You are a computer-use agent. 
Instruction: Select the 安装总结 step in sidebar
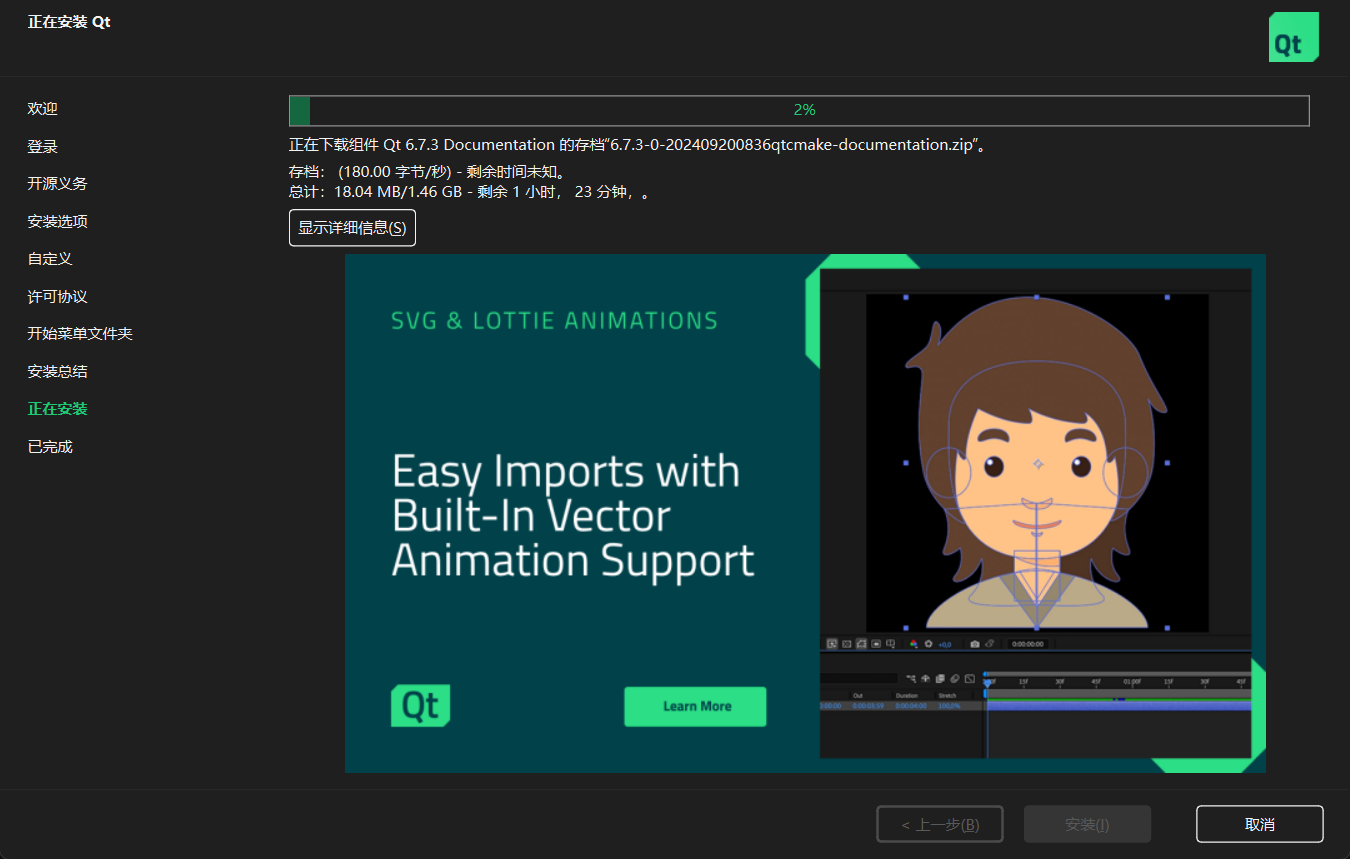tap(57, 372)
